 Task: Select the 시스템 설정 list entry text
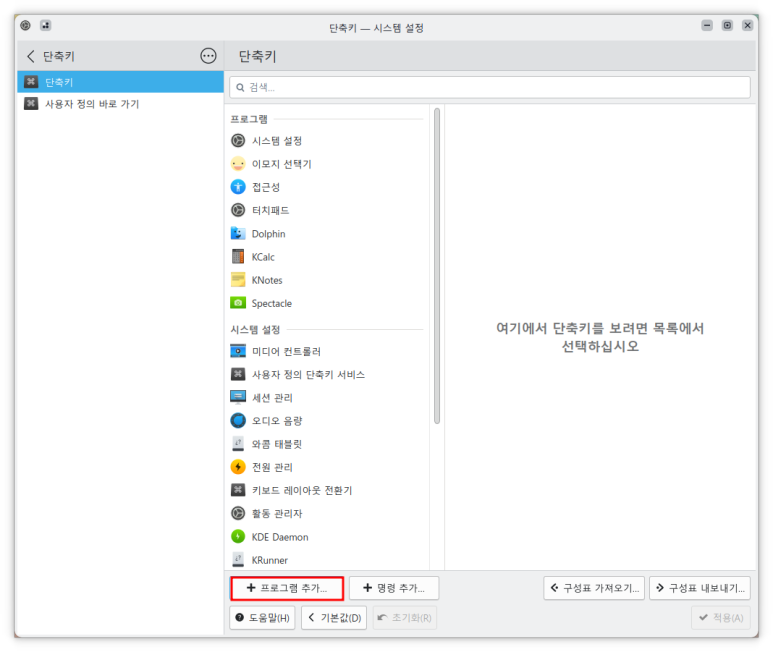[277, 141]
